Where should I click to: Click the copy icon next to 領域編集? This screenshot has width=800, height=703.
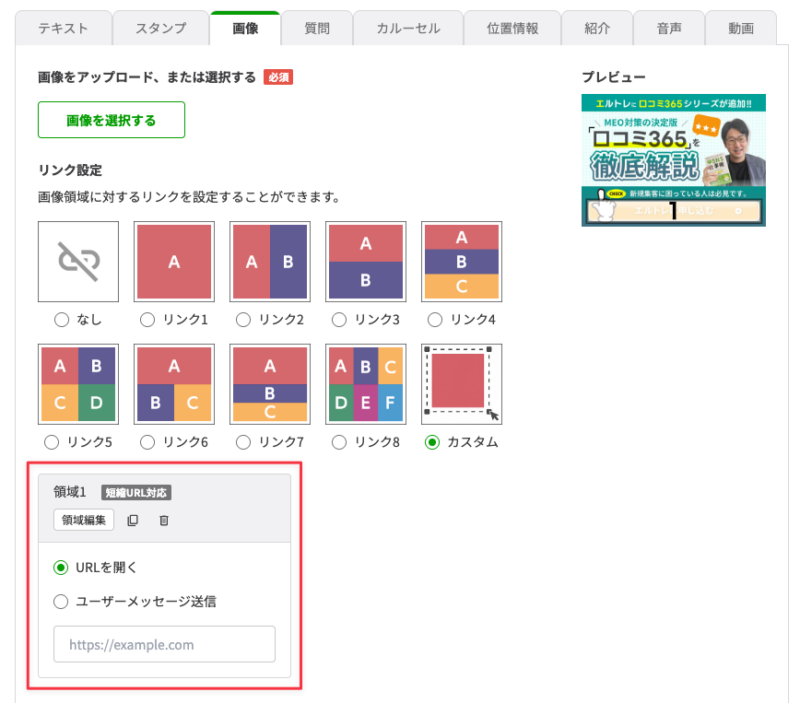tap(133, 520)
